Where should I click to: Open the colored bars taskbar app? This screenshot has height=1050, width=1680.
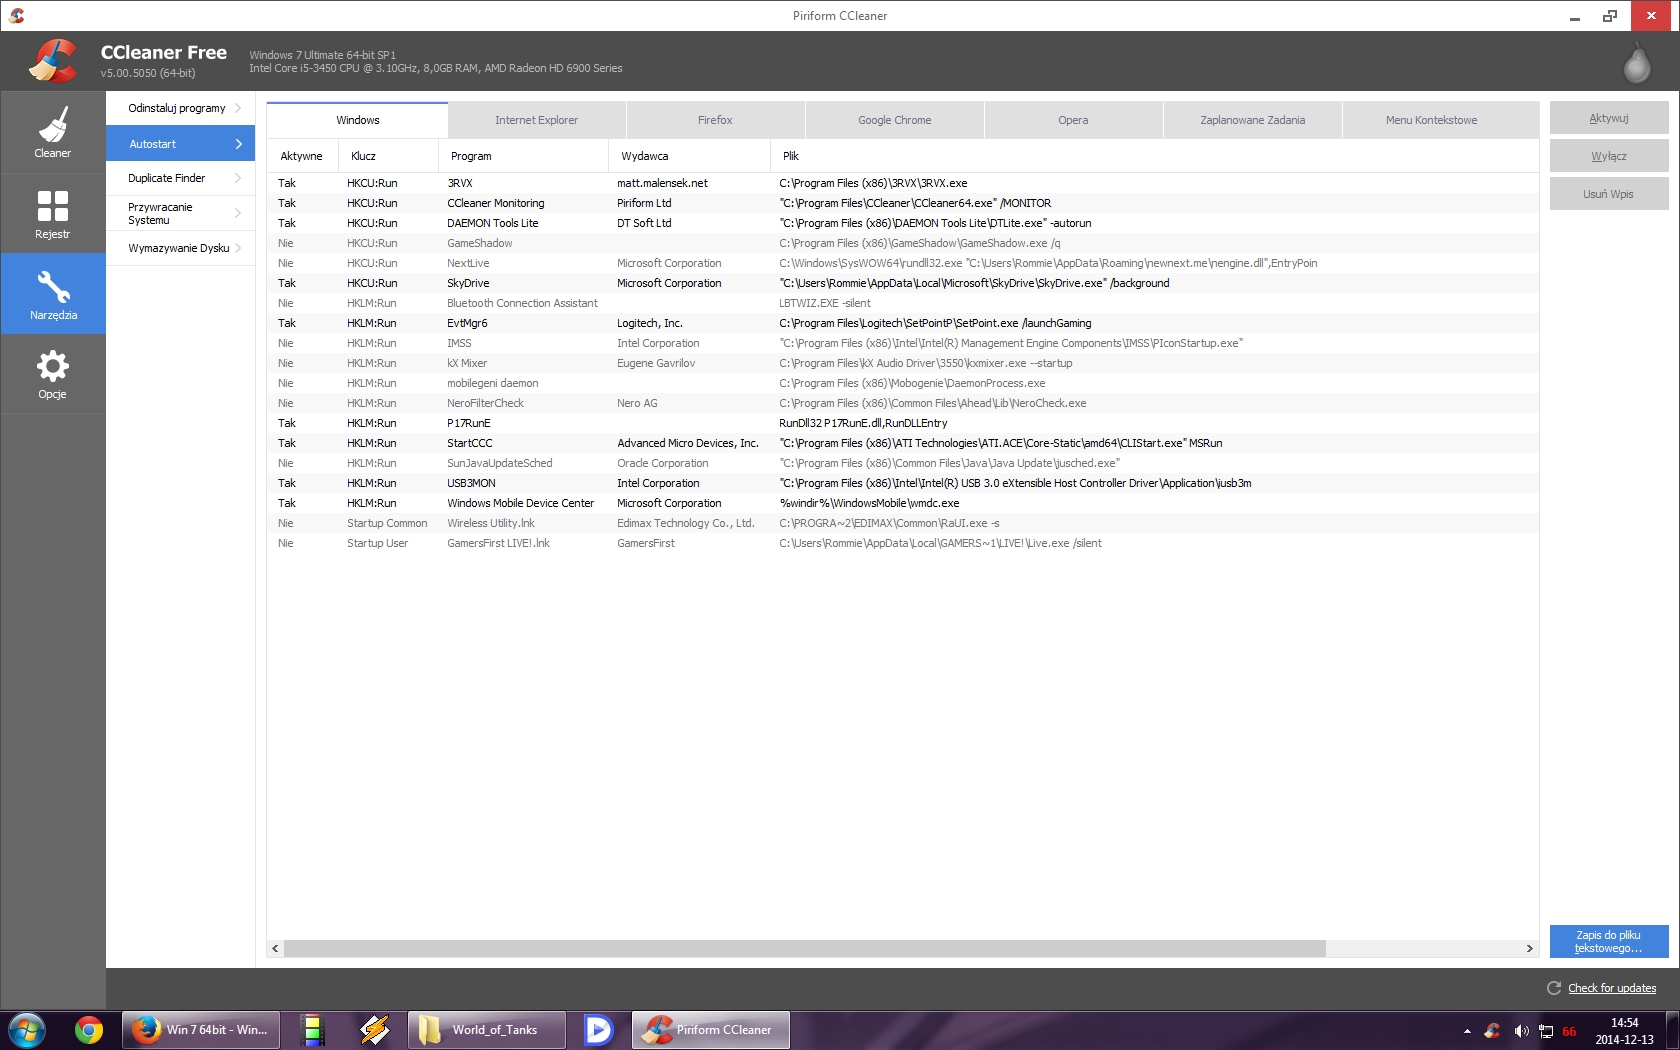pyautogui.click(x=313, y=1030)
